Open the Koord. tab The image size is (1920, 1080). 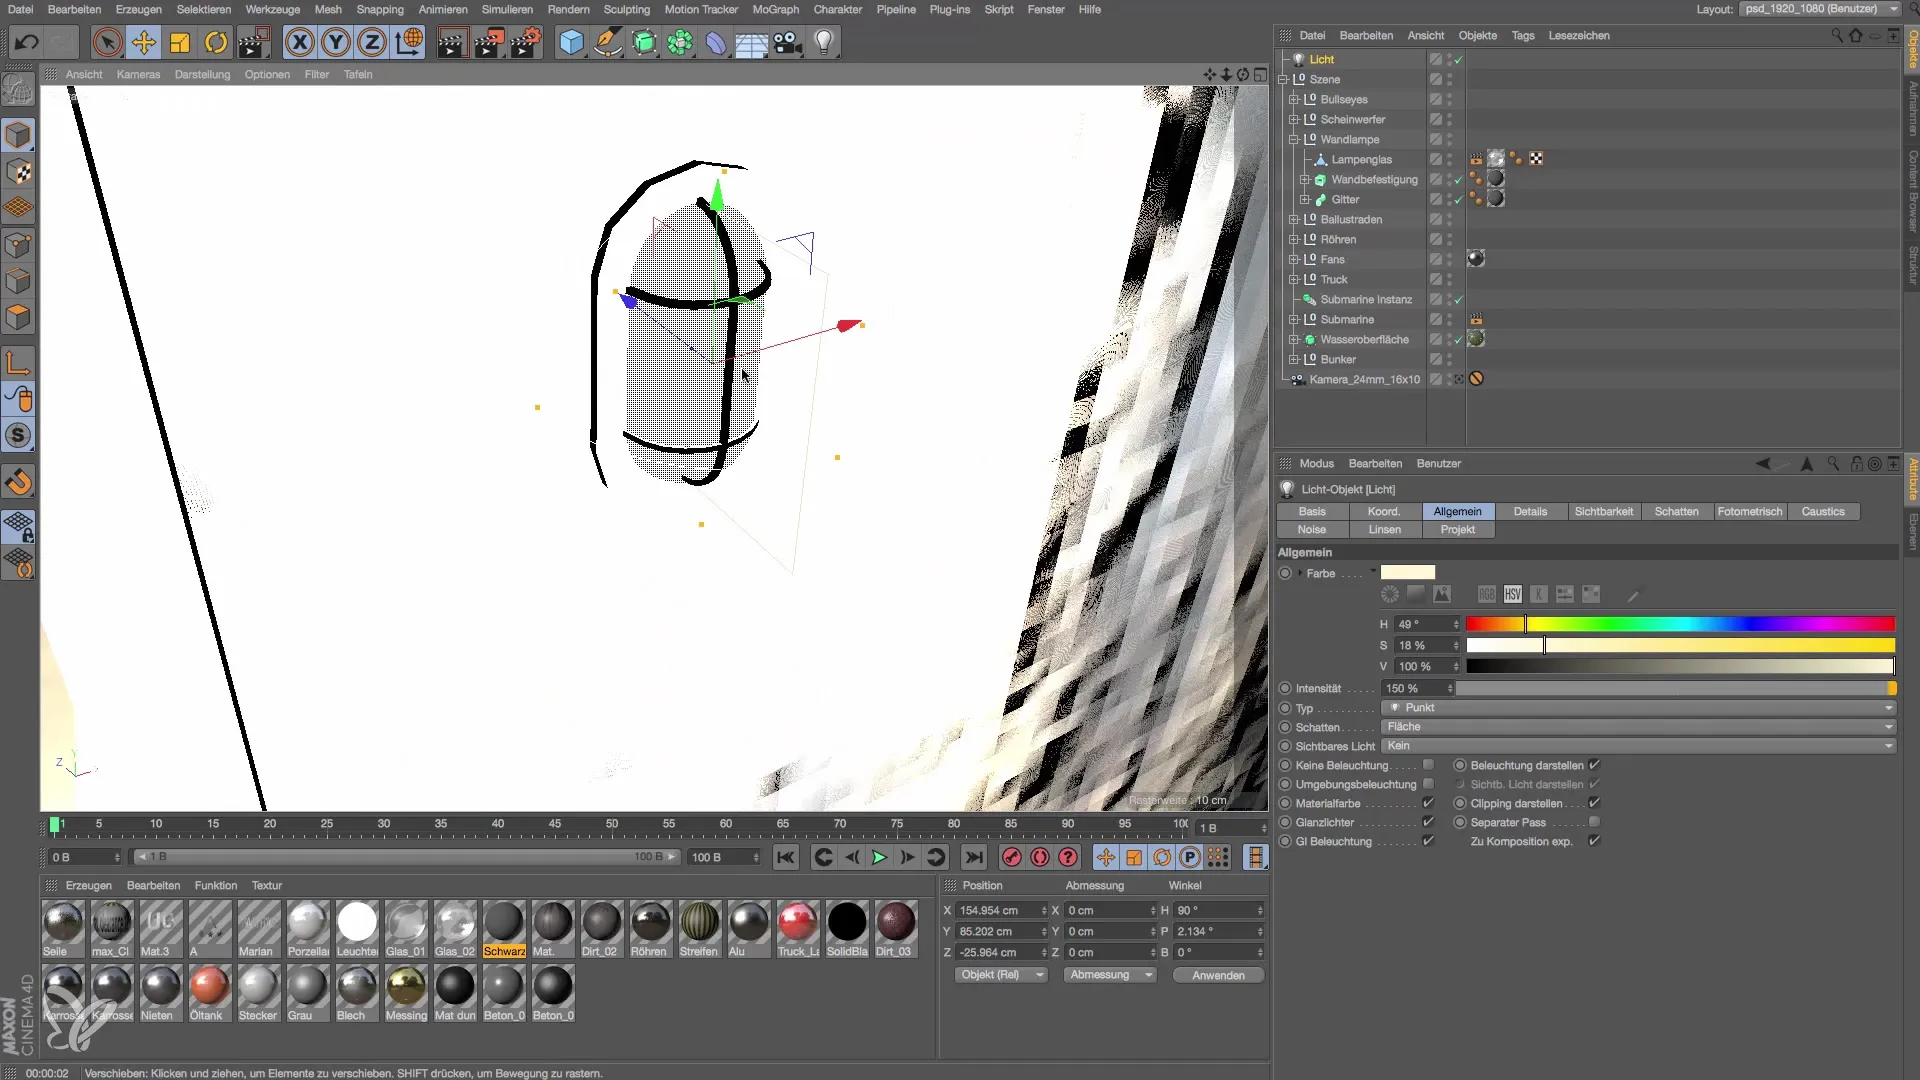[1384, 512]
